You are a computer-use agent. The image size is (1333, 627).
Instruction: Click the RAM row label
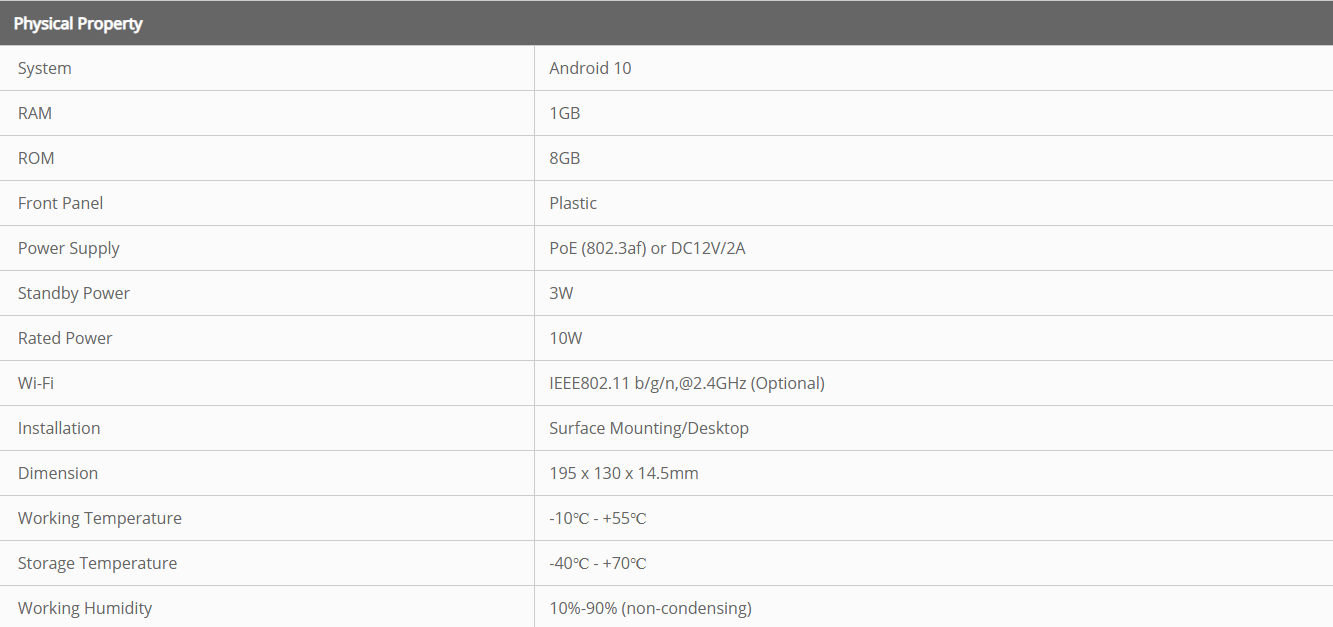pos(35,113)
